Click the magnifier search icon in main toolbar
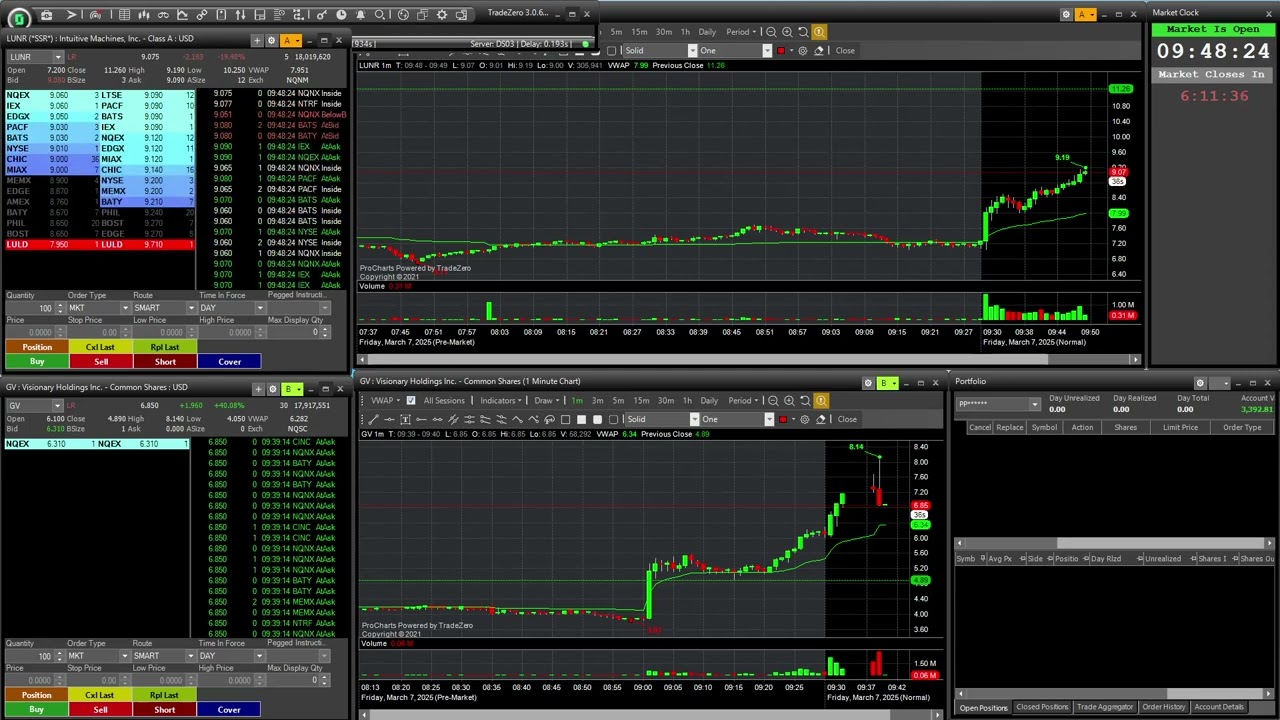 point(380,15)
